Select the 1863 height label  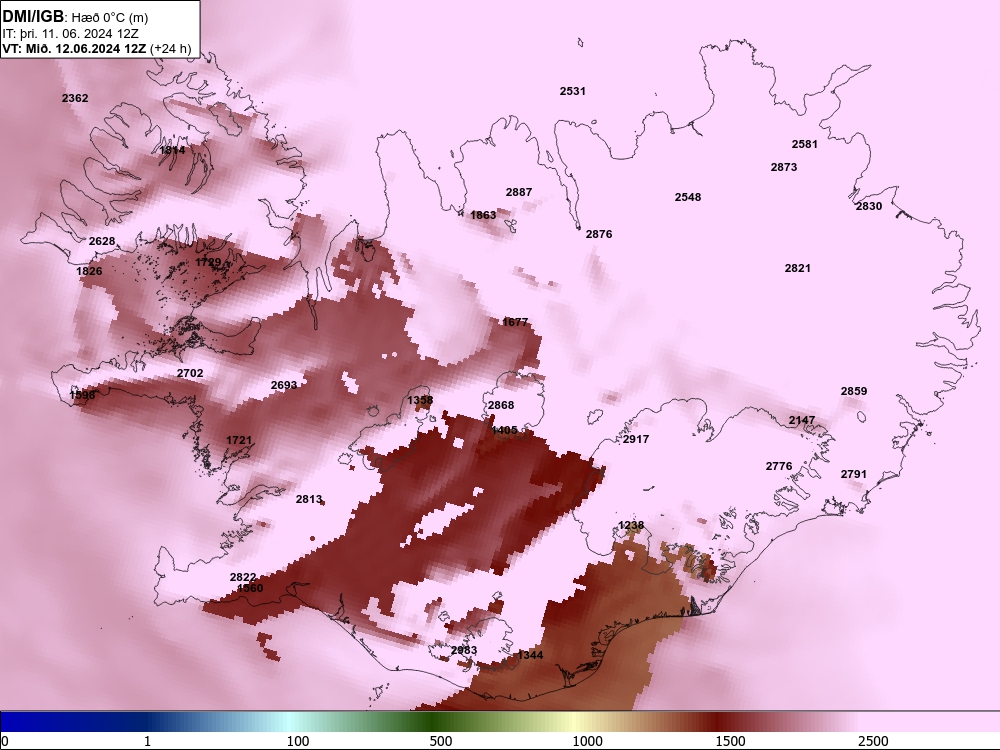483,216
